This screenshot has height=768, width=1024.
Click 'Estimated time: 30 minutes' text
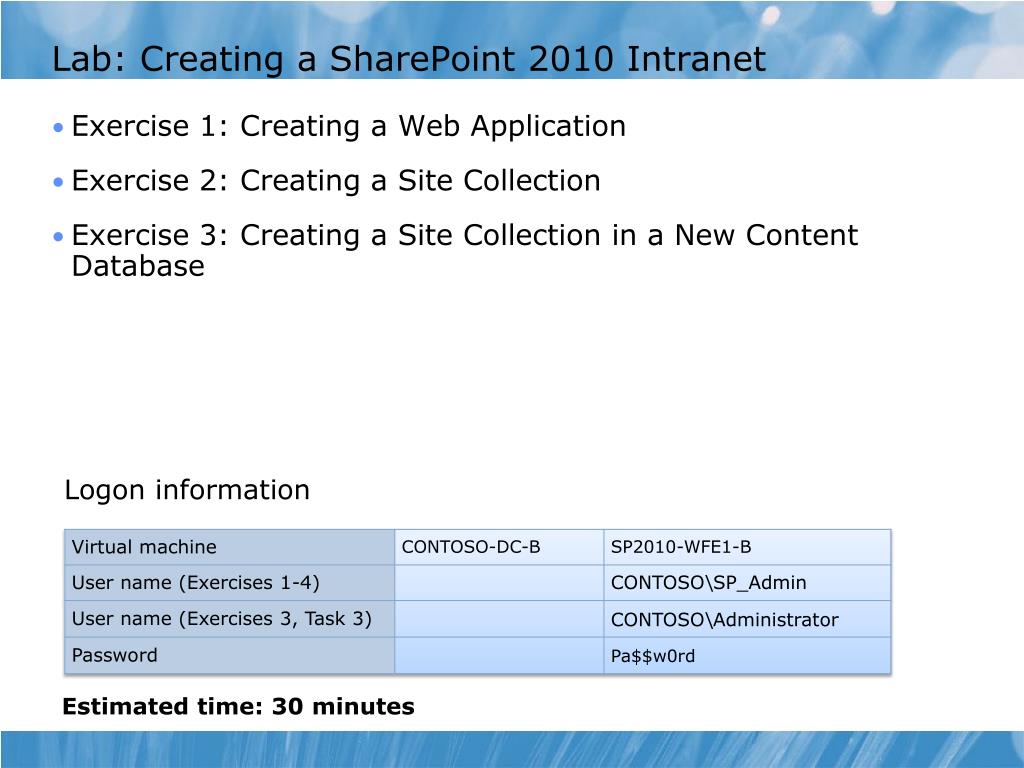click(238, 707)
